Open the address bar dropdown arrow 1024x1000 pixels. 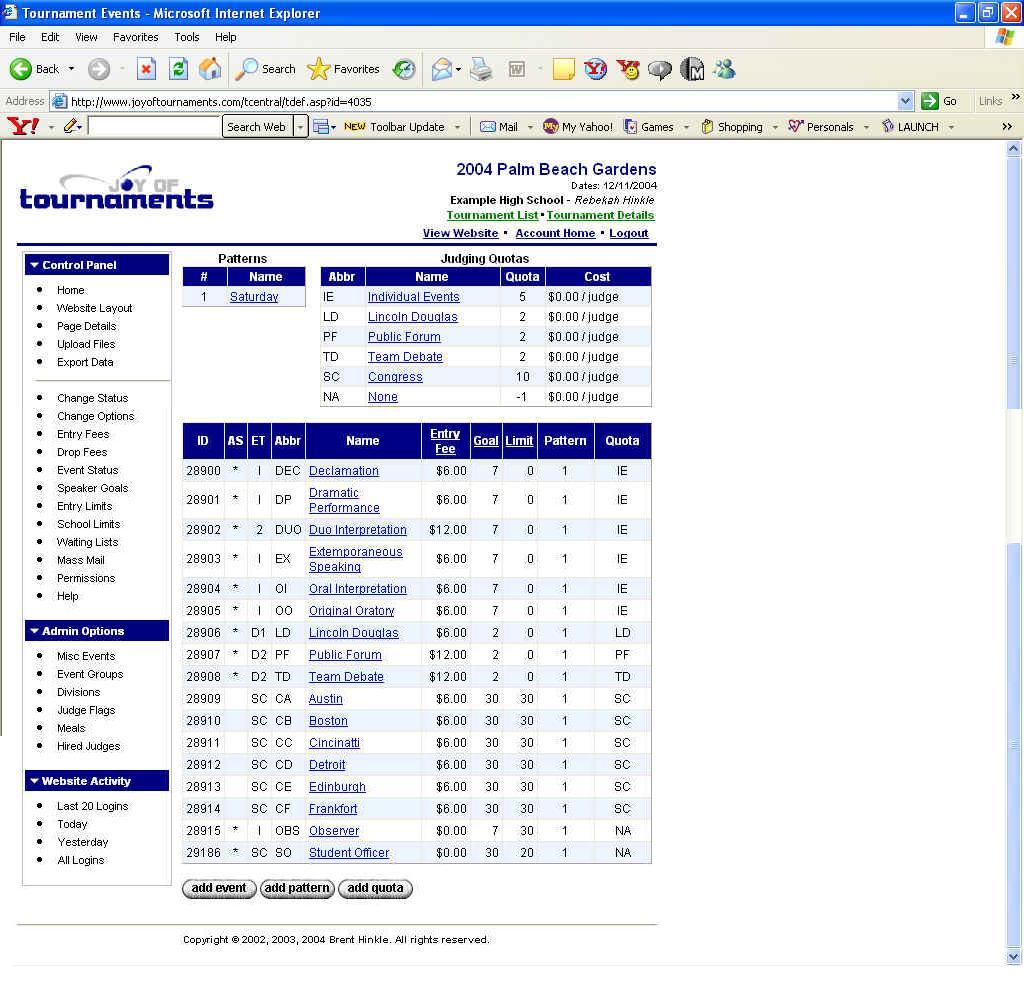point(905,101)
